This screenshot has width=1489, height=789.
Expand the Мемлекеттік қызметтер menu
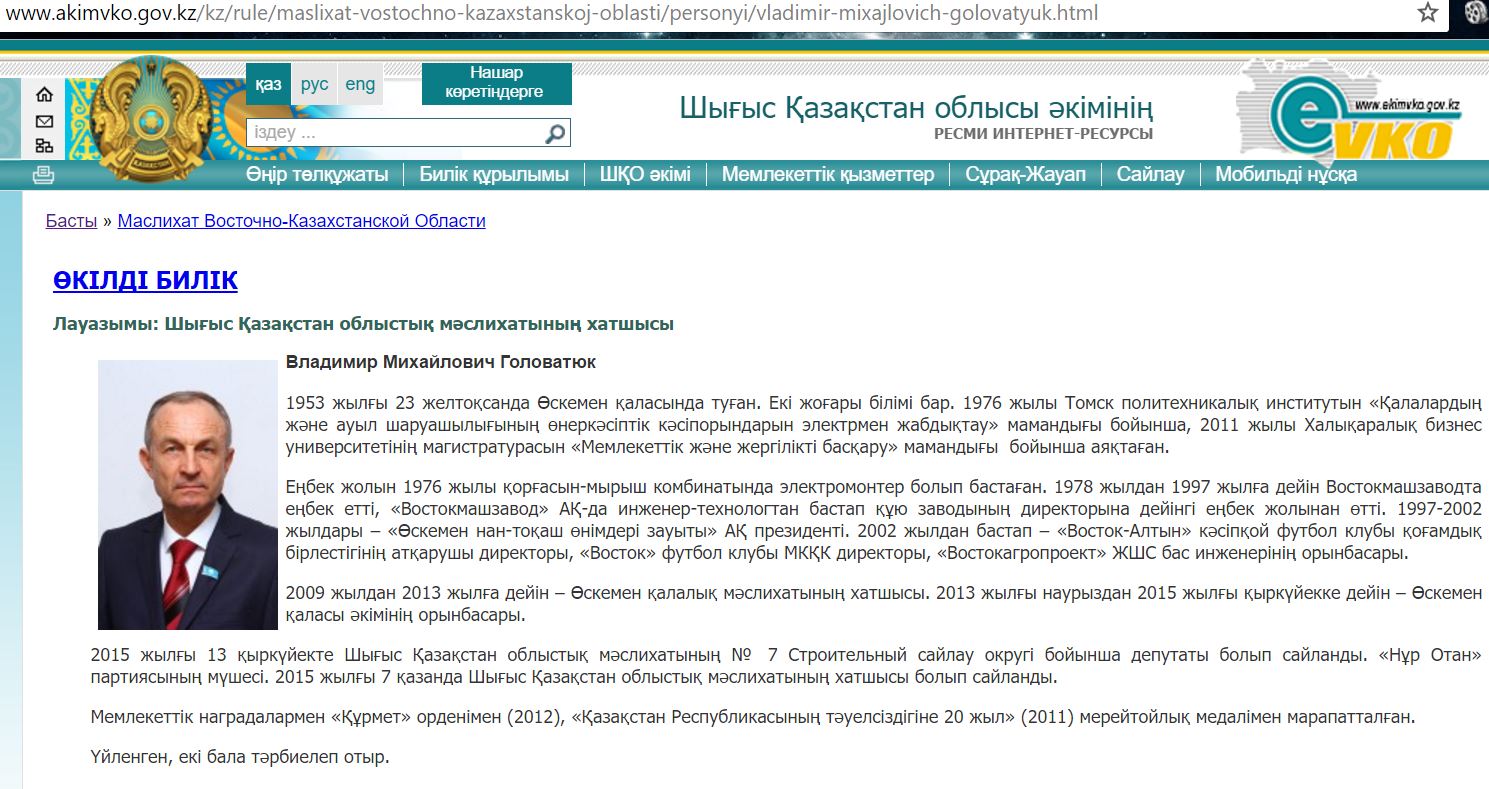coord(828,175)
